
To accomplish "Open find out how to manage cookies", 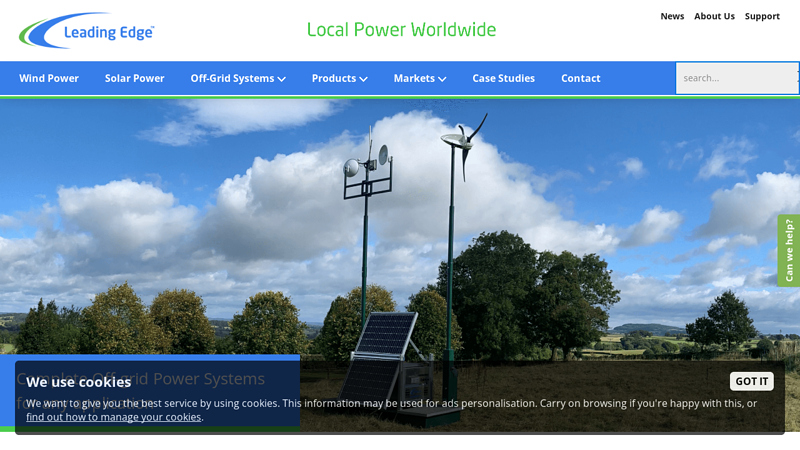I will click(114, 417).
